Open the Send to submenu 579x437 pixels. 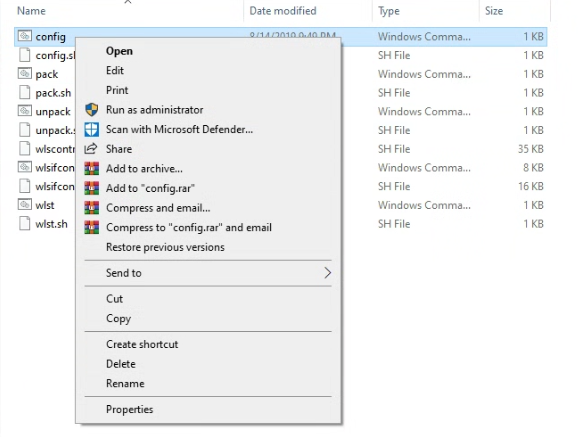point(208,273)
